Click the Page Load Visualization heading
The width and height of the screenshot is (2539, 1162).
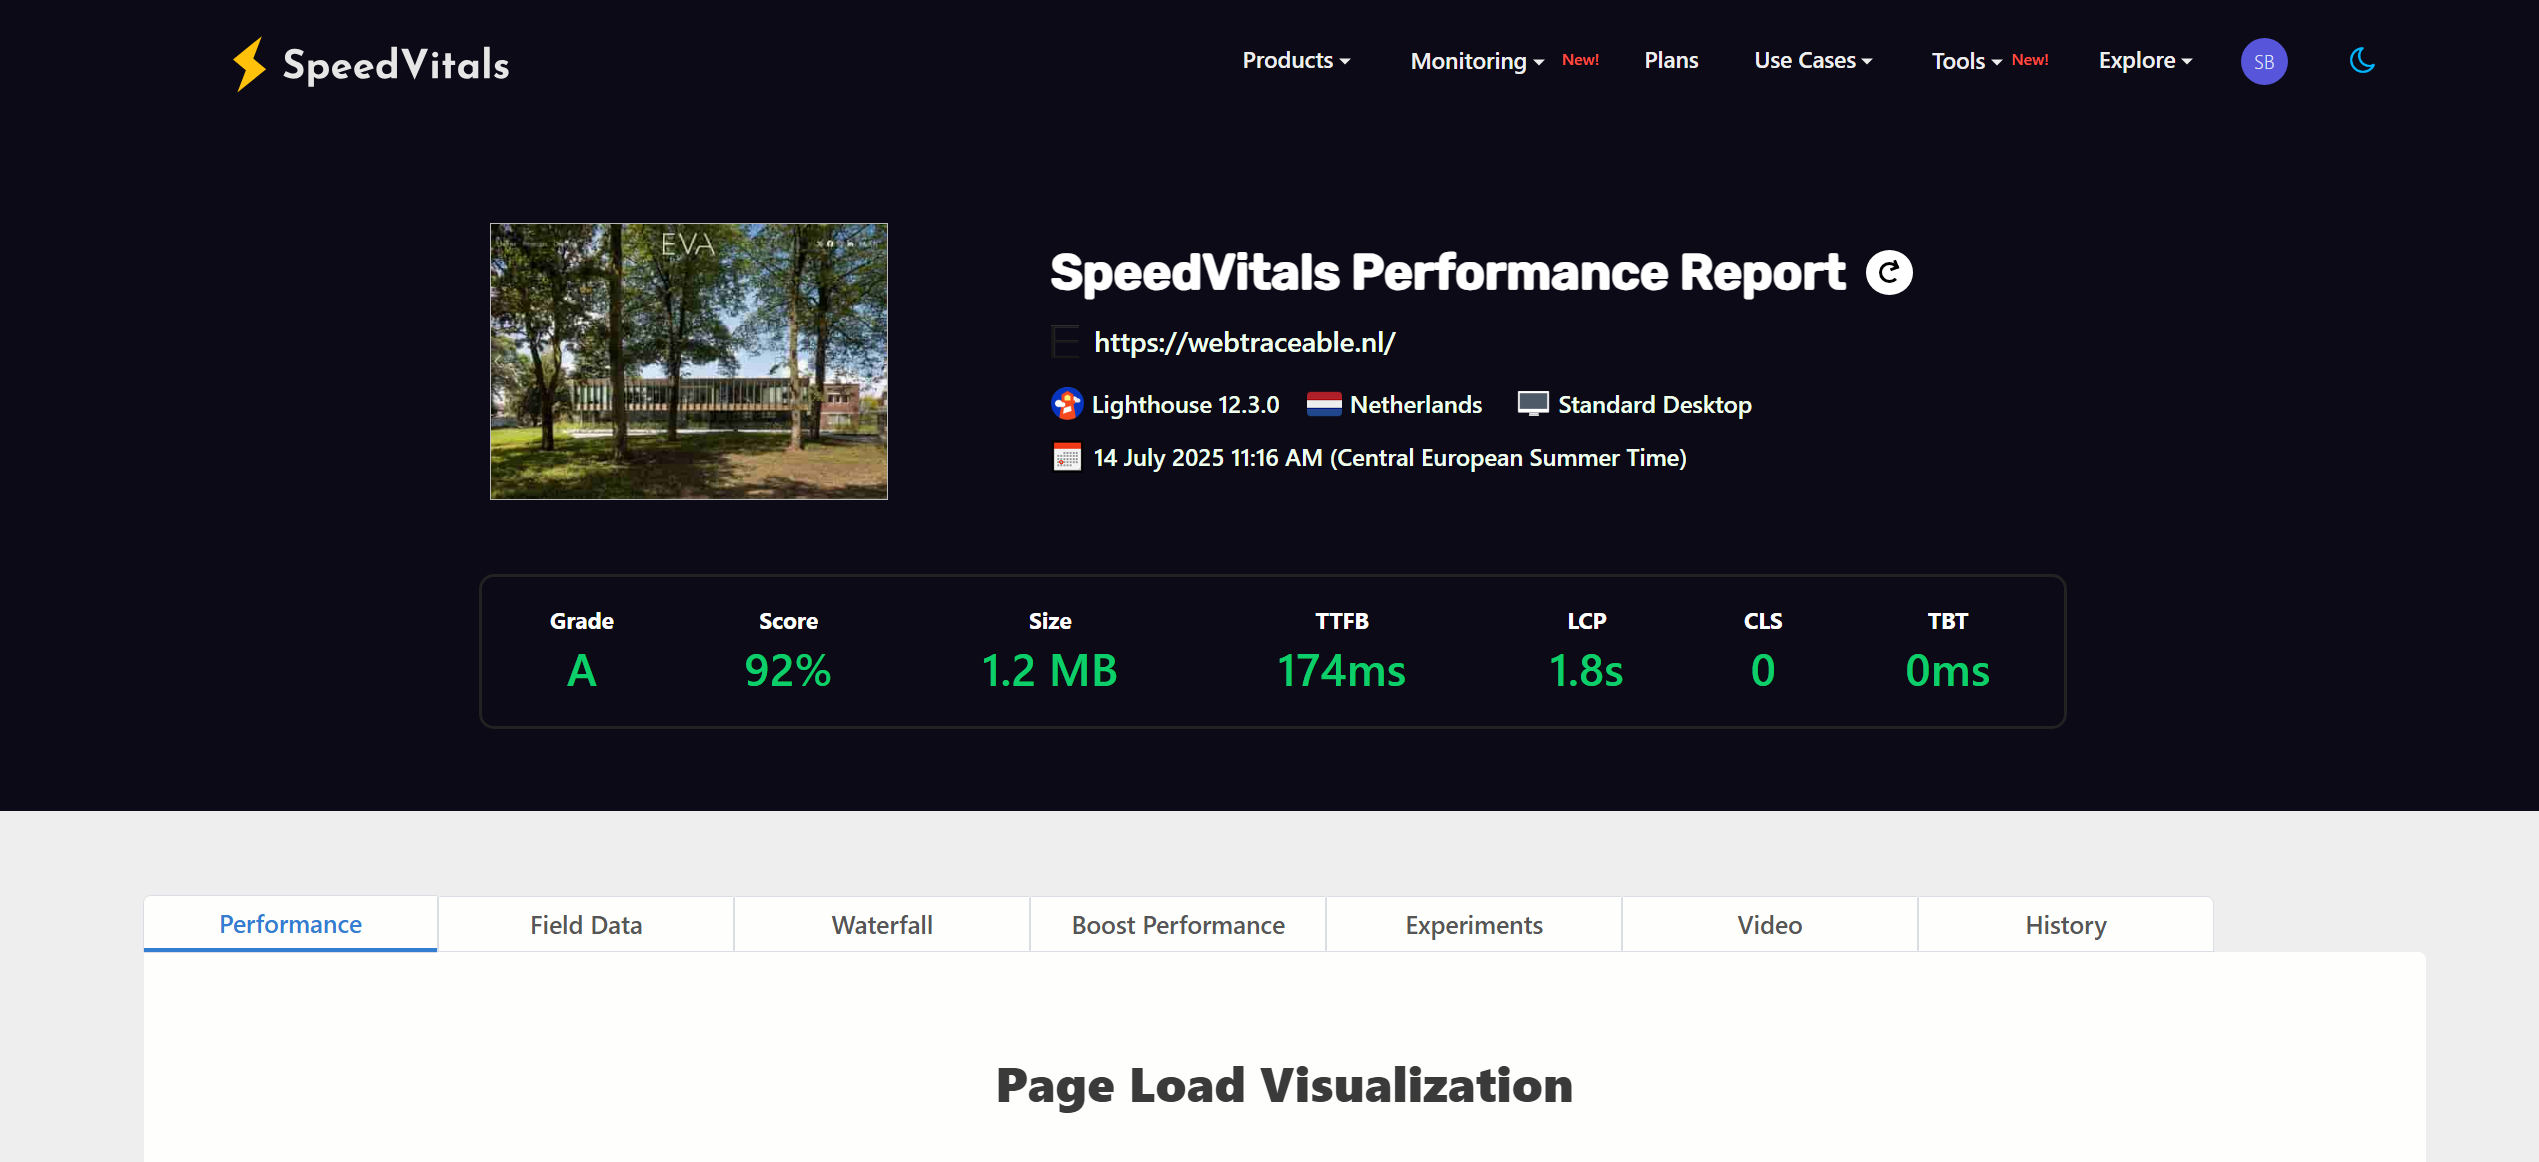click(1284, 1086)
